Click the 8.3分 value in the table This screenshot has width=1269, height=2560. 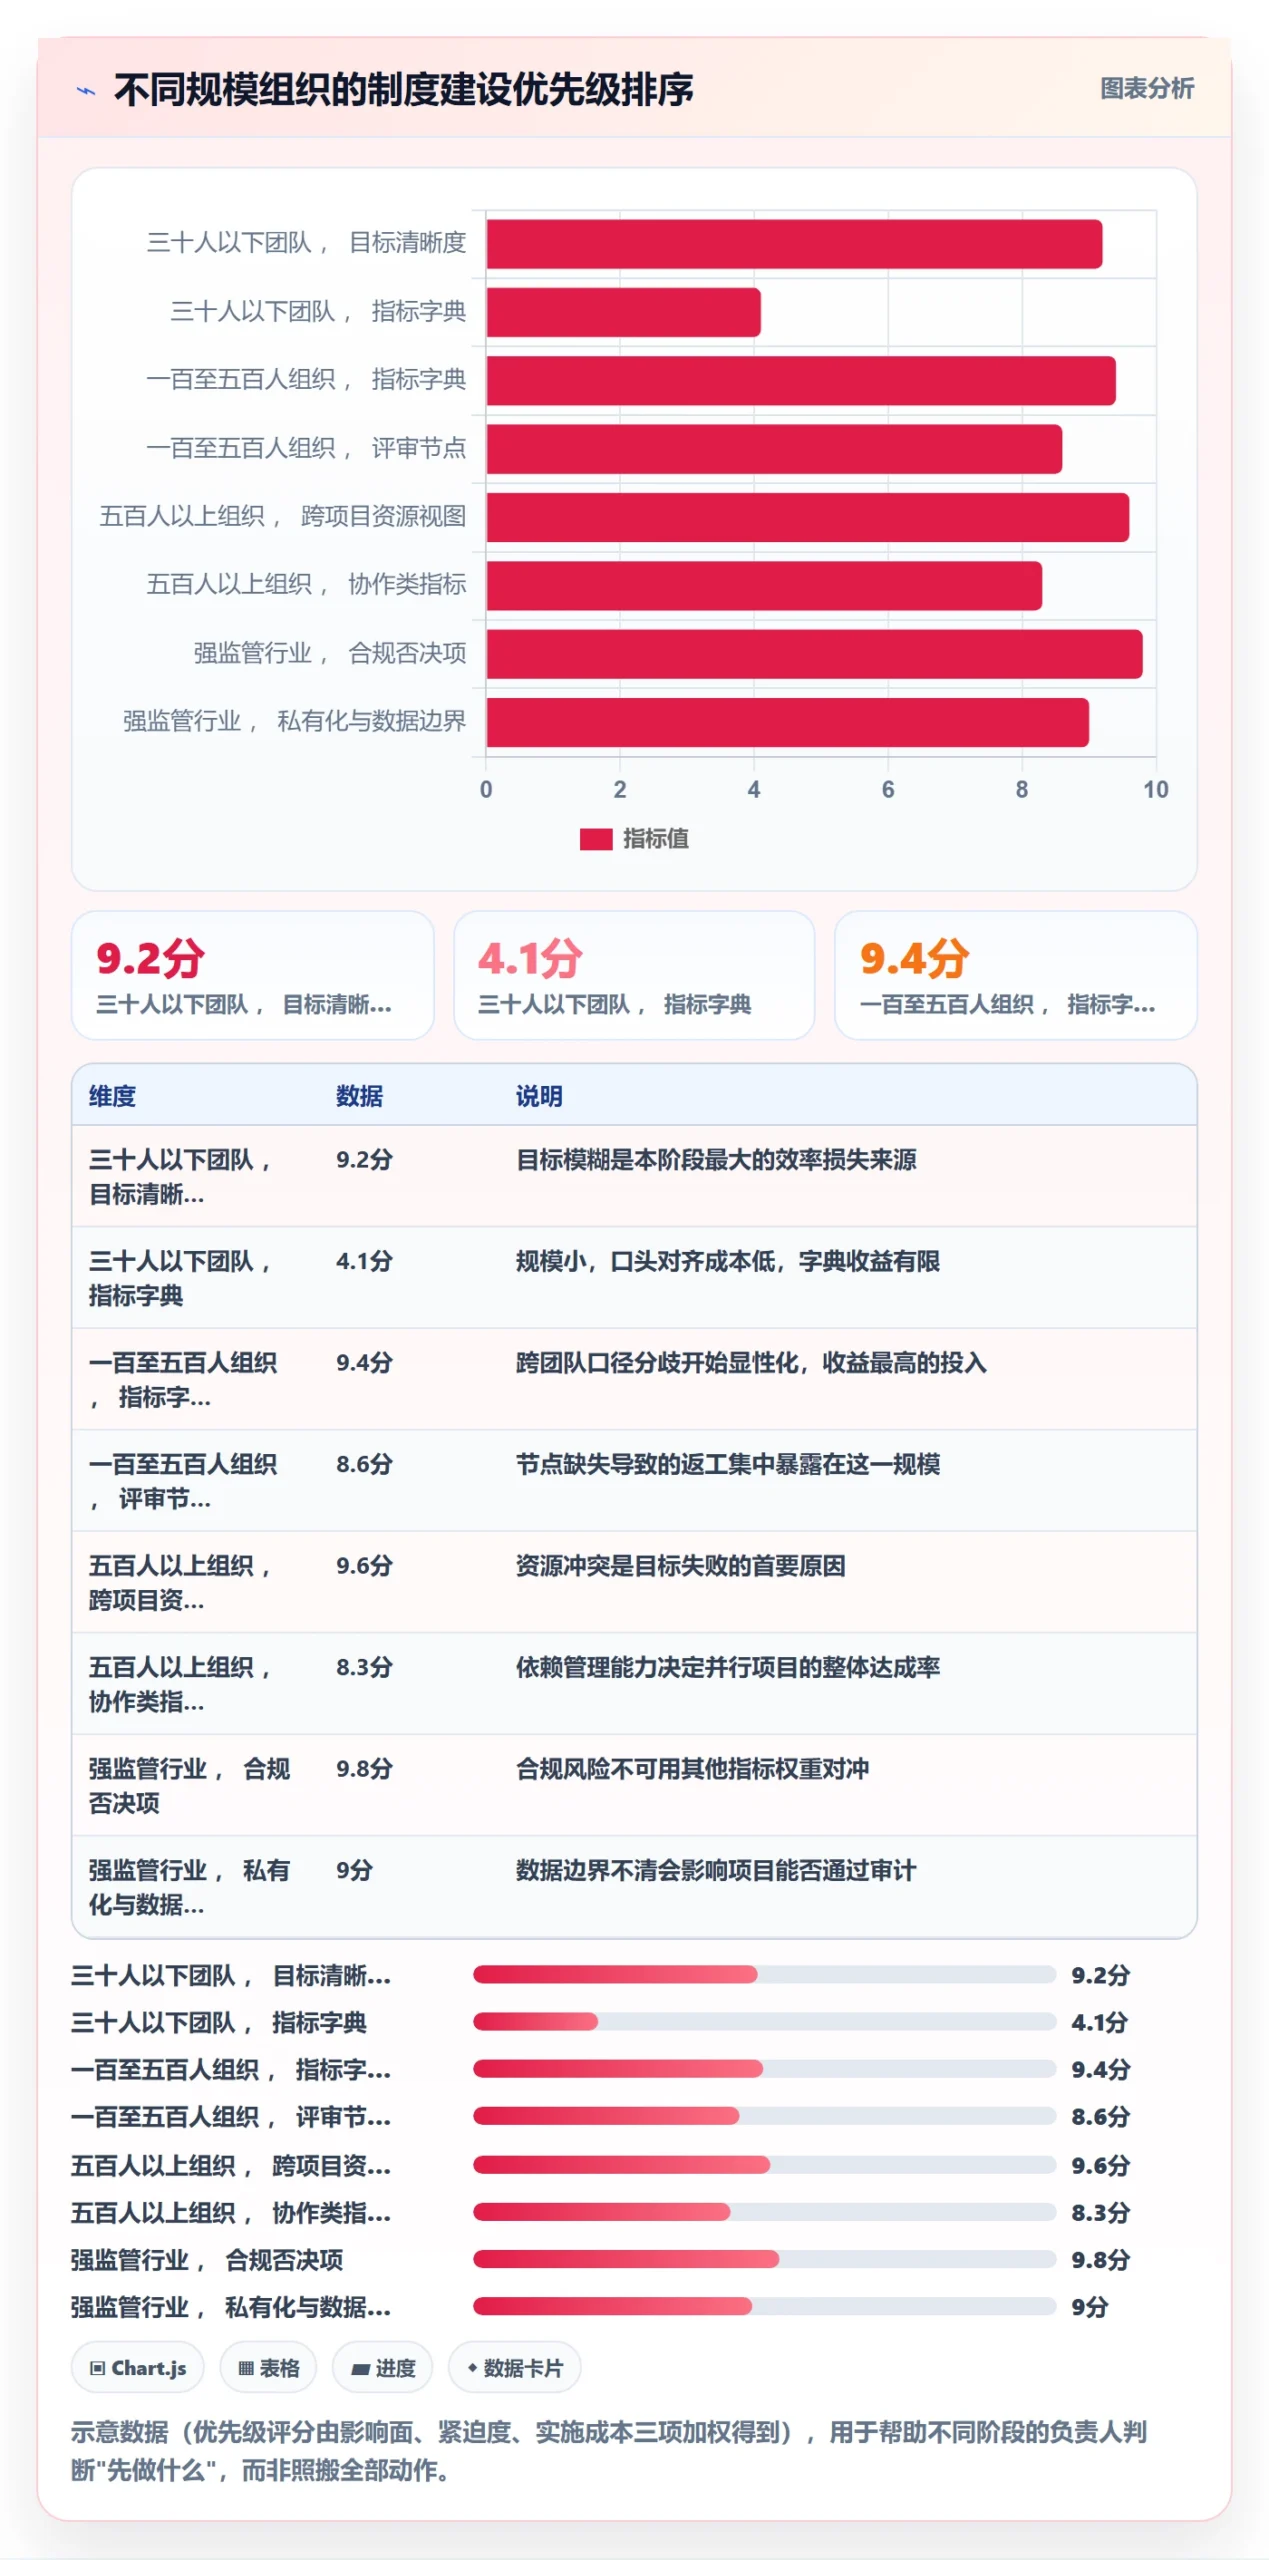click(364, 1666)
